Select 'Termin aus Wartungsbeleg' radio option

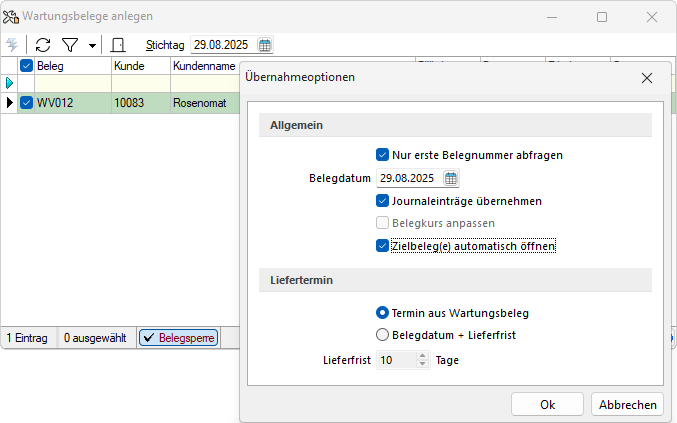coord(382,313)
